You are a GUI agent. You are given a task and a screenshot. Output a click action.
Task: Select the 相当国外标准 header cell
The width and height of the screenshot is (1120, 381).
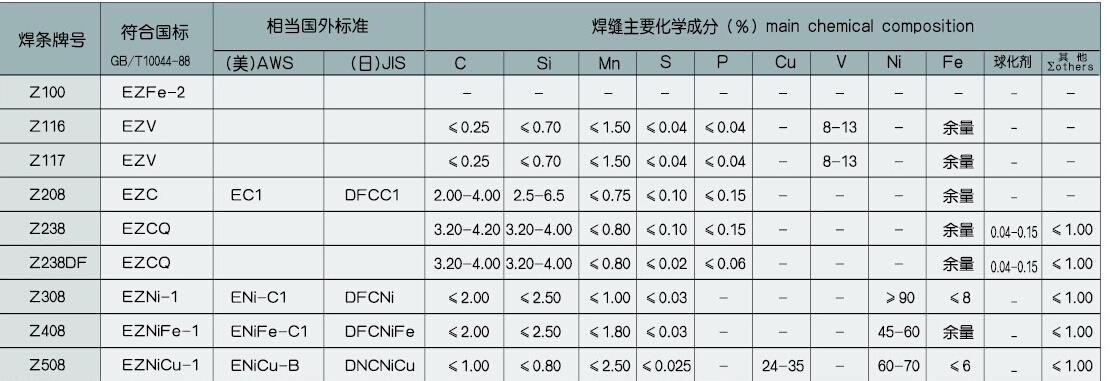(319, 27)
